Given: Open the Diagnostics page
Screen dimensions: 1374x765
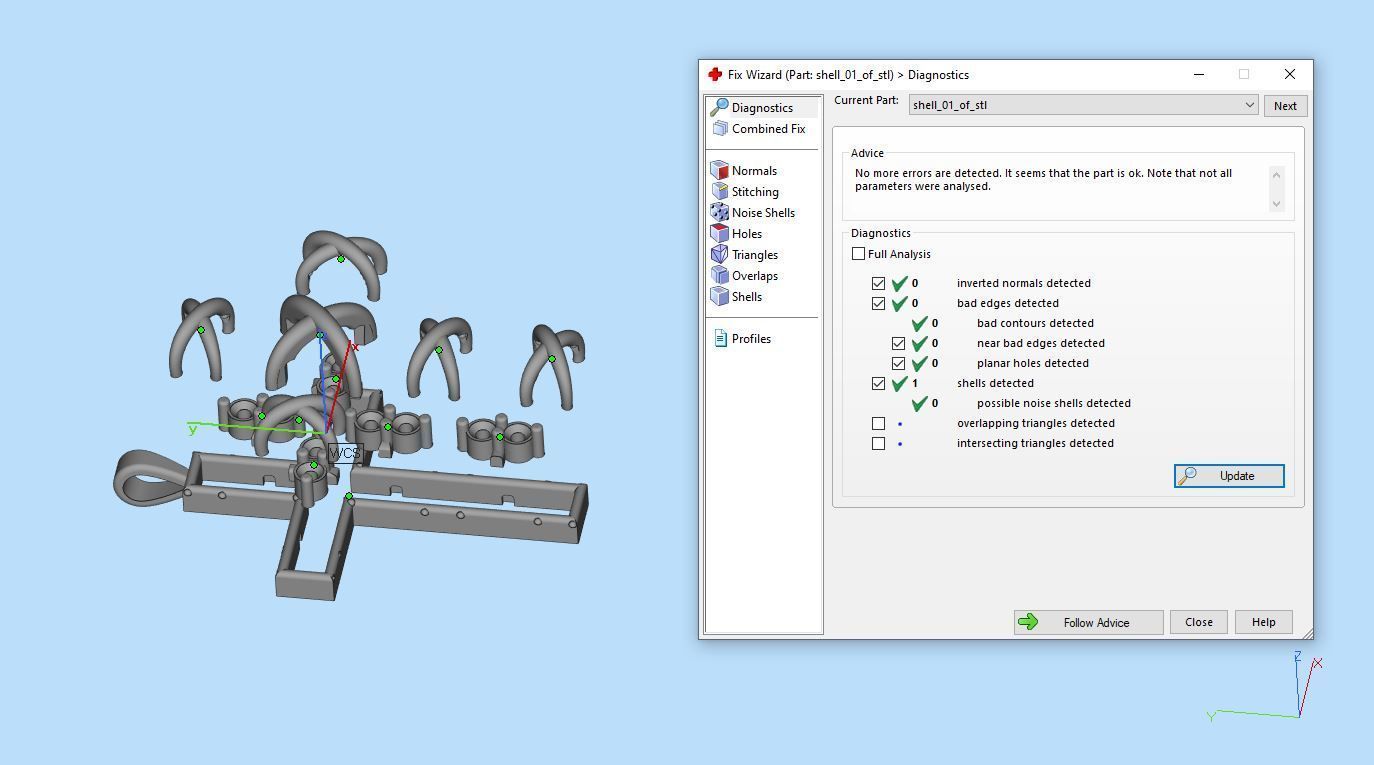Looking at the screenshot, I should 762,107.
